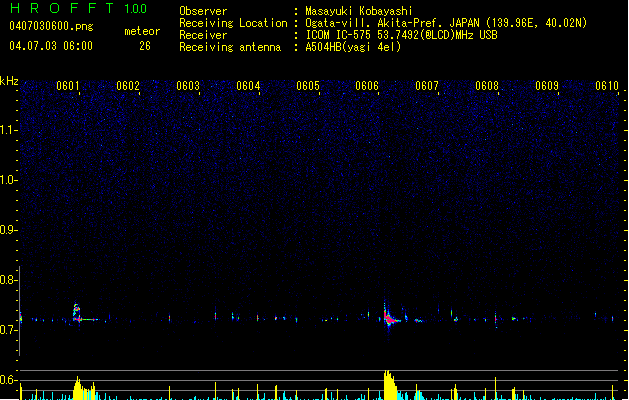629x400 pixels.
Task: Click the Observer label
Action: point(203,11)
